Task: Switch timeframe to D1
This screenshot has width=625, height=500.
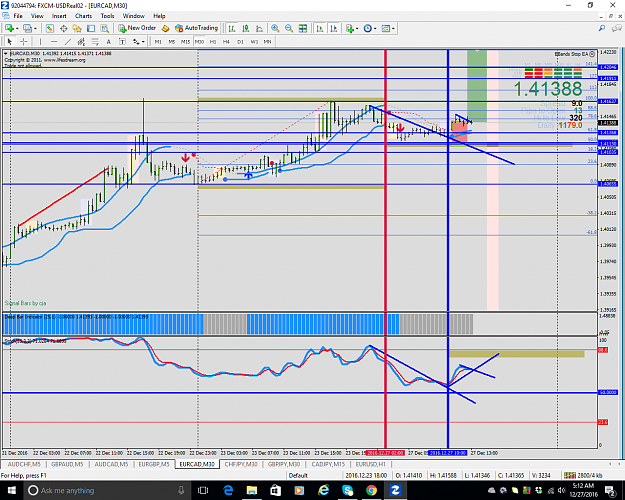Action: click(x=240, y=41)
